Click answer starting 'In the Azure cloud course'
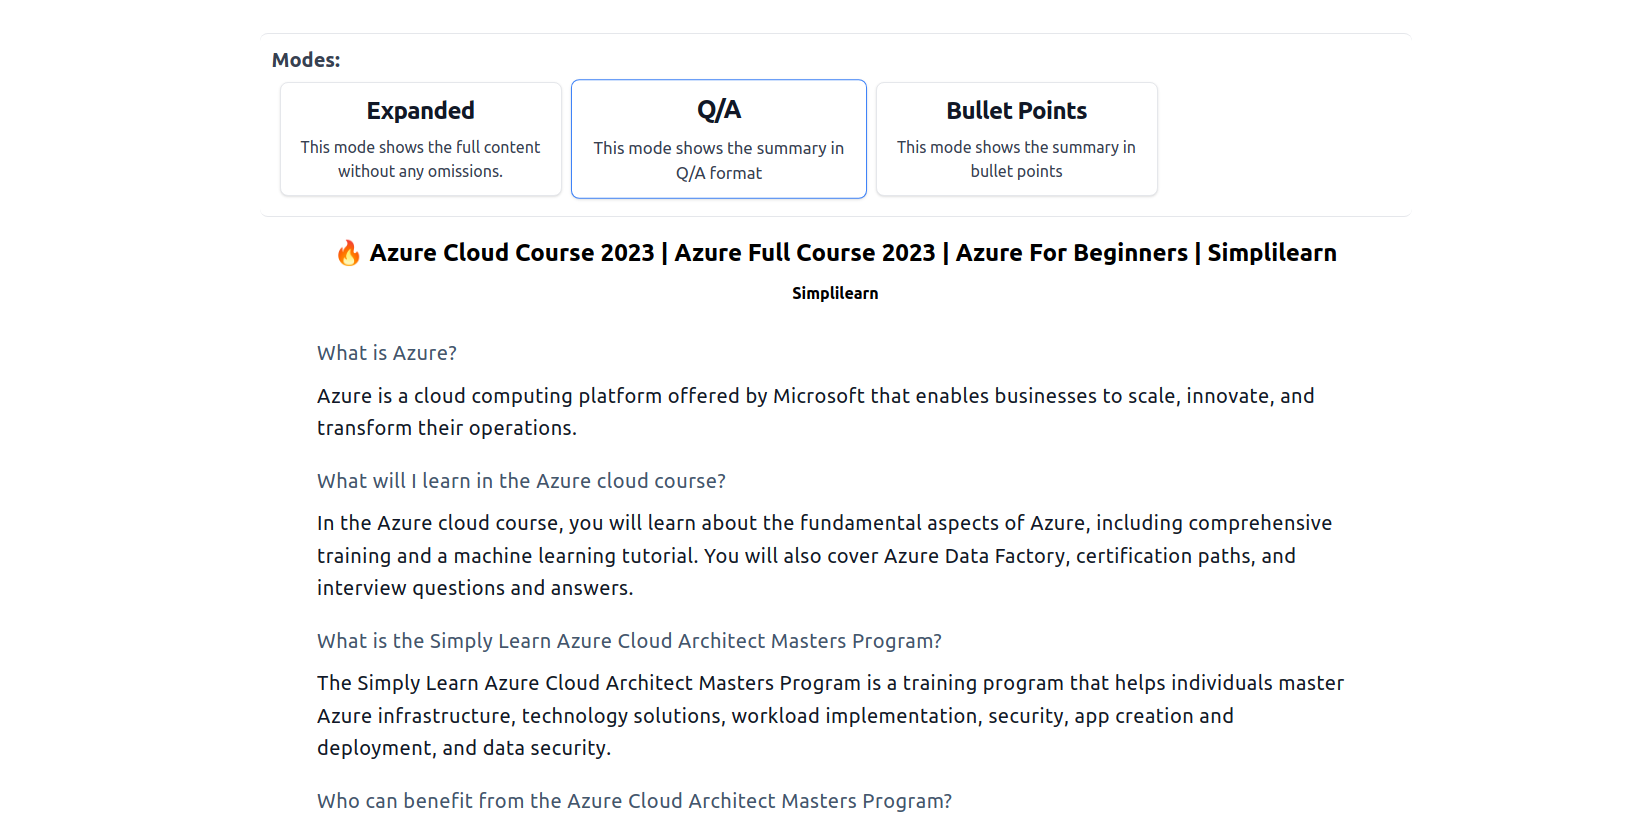Viewport: 1650px width, 825px height. coord(824,555)
